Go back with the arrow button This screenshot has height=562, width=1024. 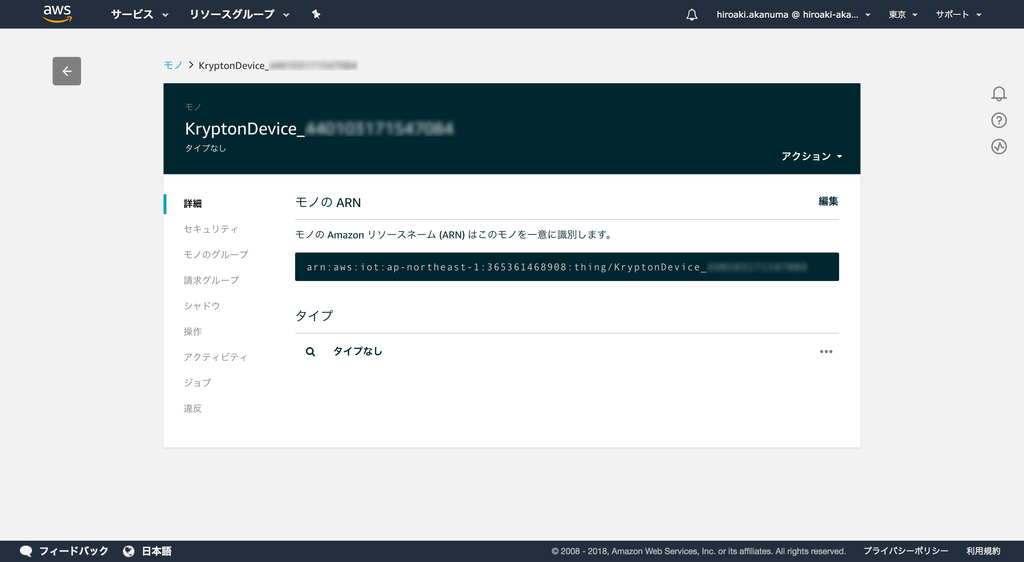tap(67, 71)
